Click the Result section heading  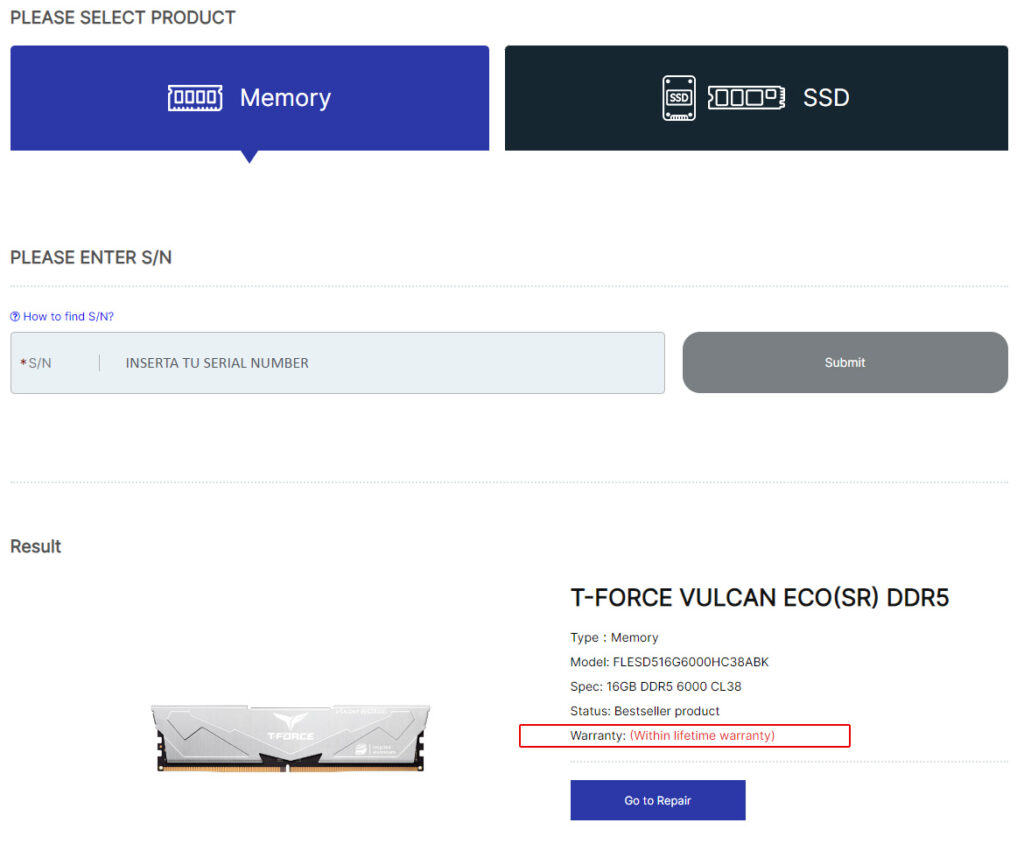click(x=36, y=547)
